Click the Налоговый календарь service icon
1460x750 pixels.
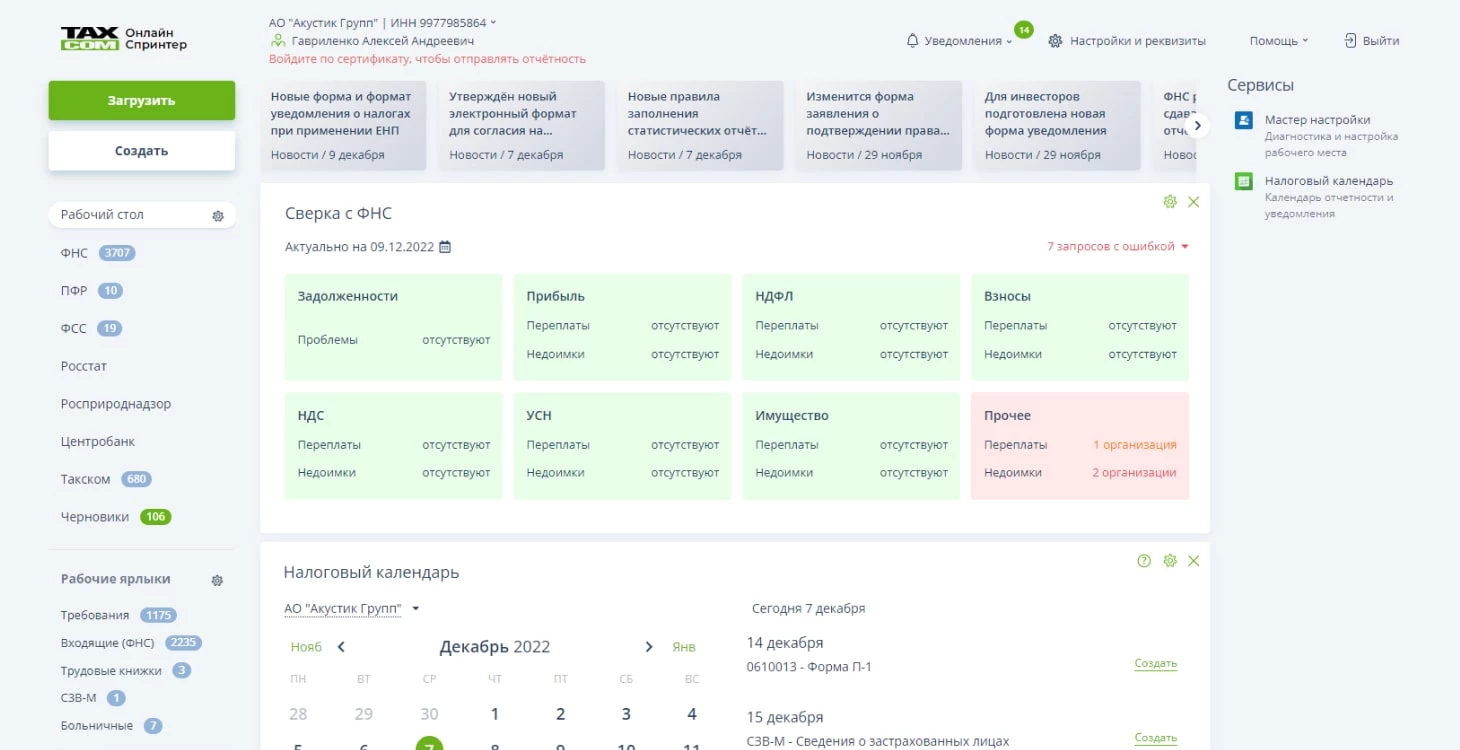click(x=1243, y=182)
